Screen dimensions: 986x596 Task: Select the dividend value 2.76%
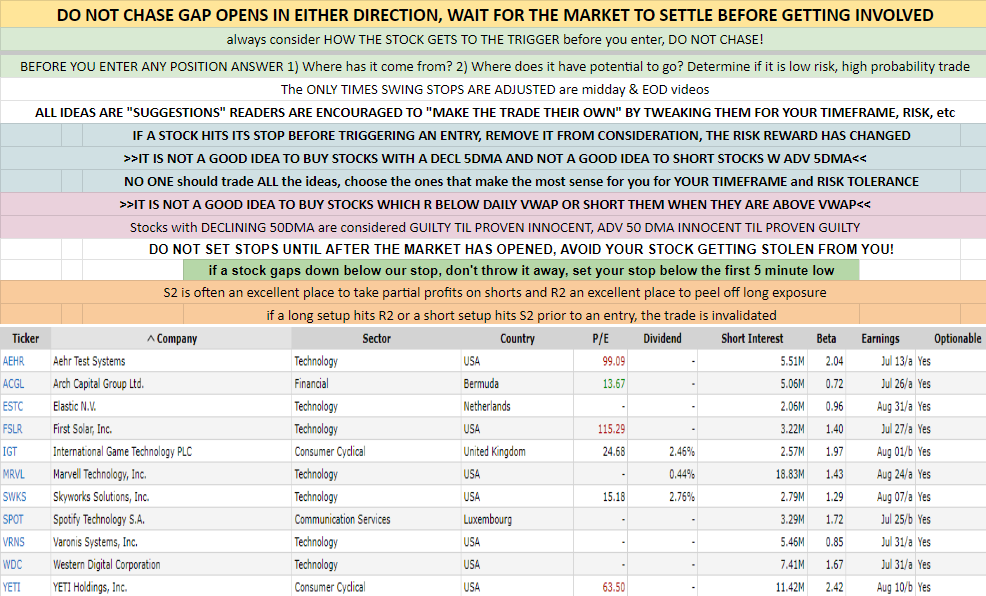[682, 497]
